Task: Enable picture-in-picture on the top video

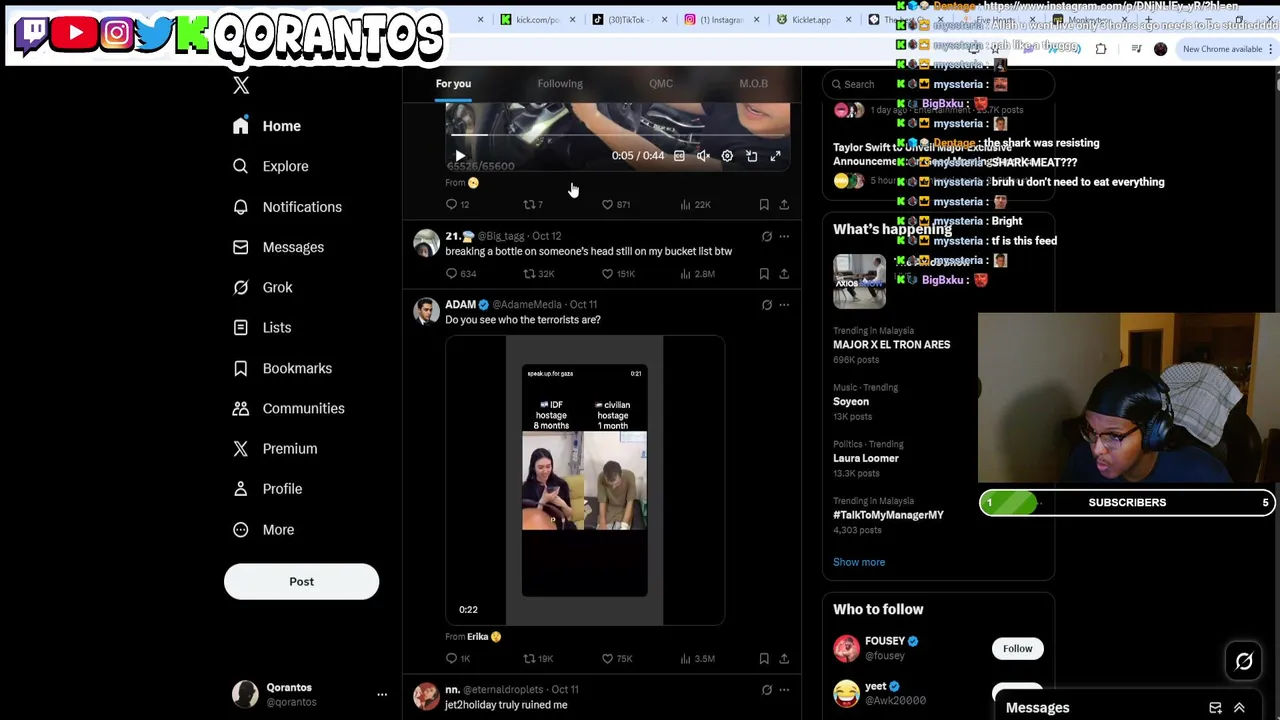Action: coord(751,156)
